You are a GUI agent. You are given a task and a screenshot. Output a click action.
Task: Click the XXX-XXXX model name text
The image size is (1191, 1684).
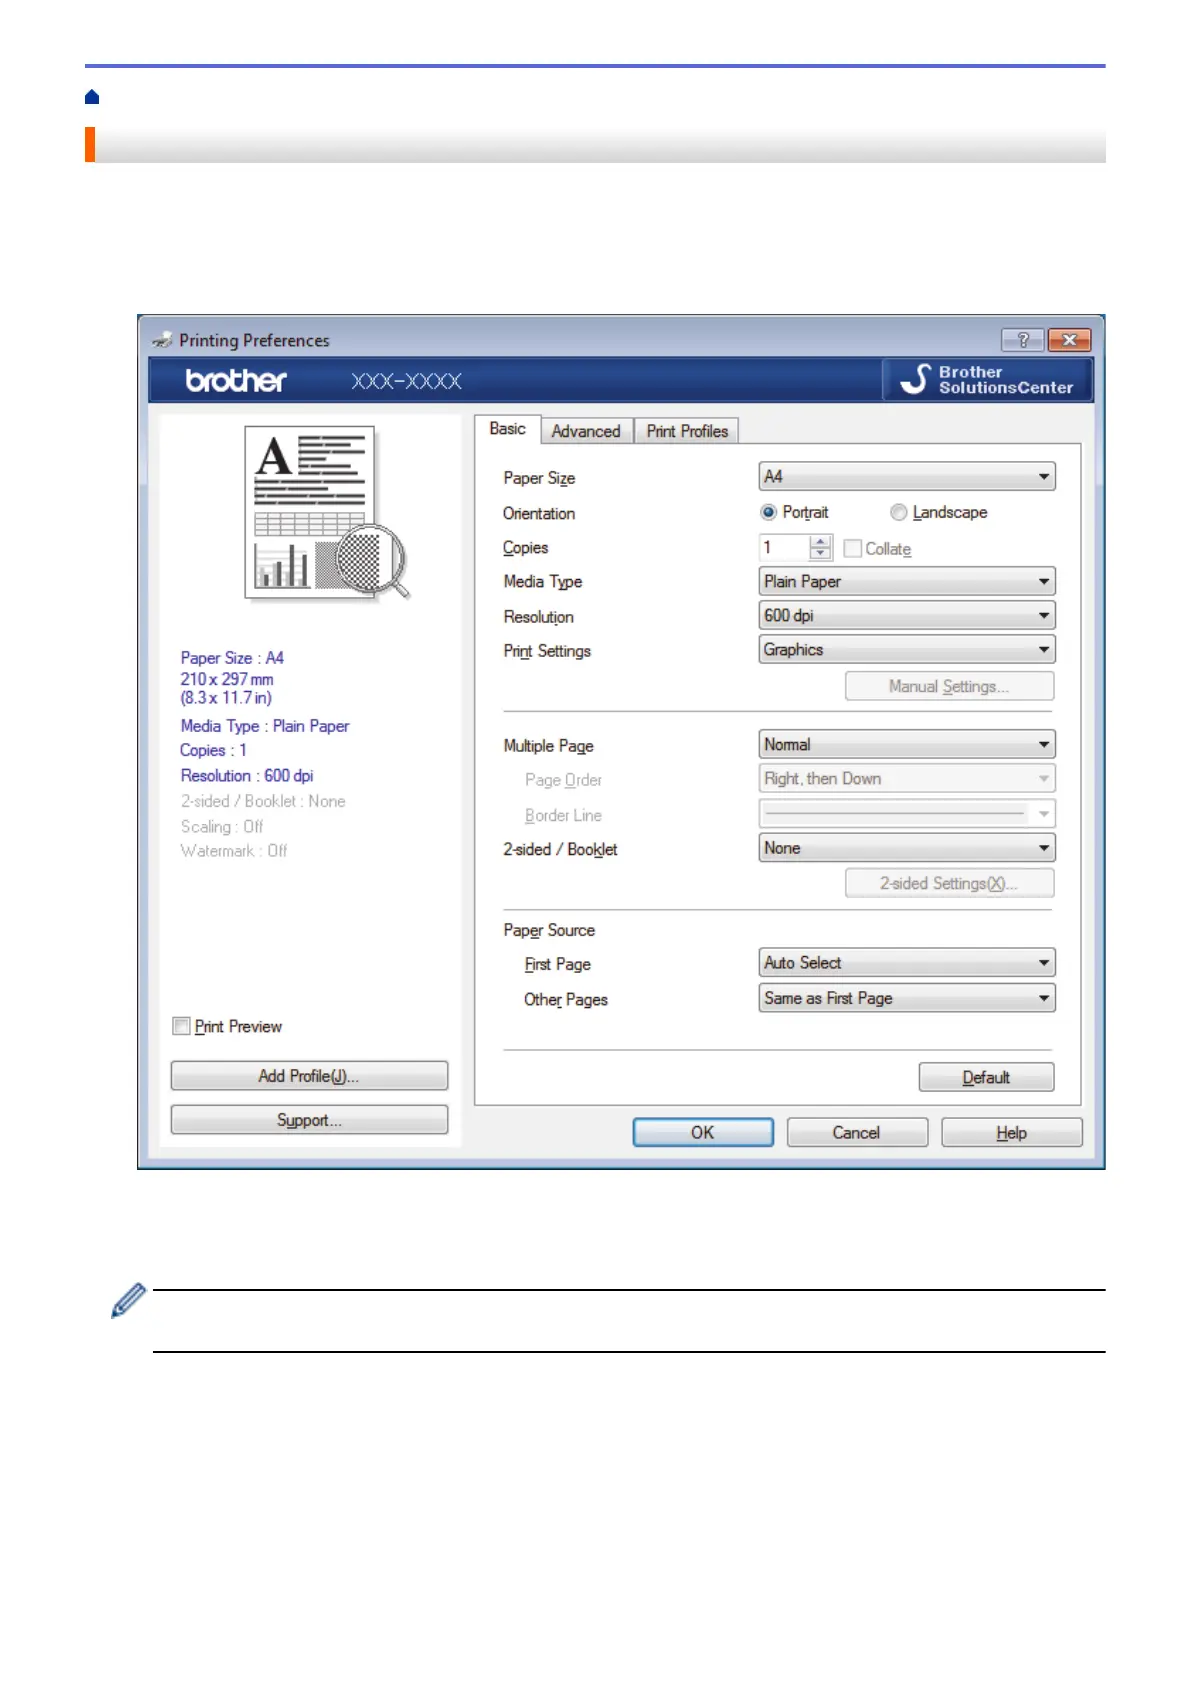[406, 381]
